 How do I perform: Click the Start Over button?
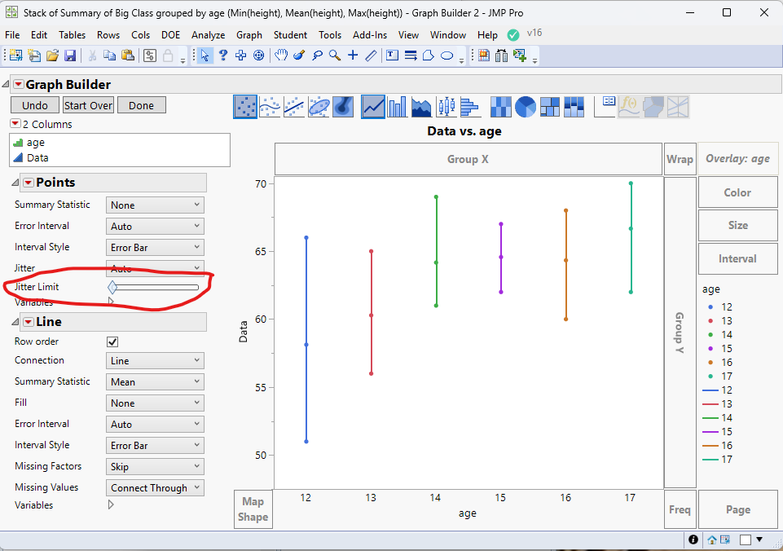tap(88, 105)
